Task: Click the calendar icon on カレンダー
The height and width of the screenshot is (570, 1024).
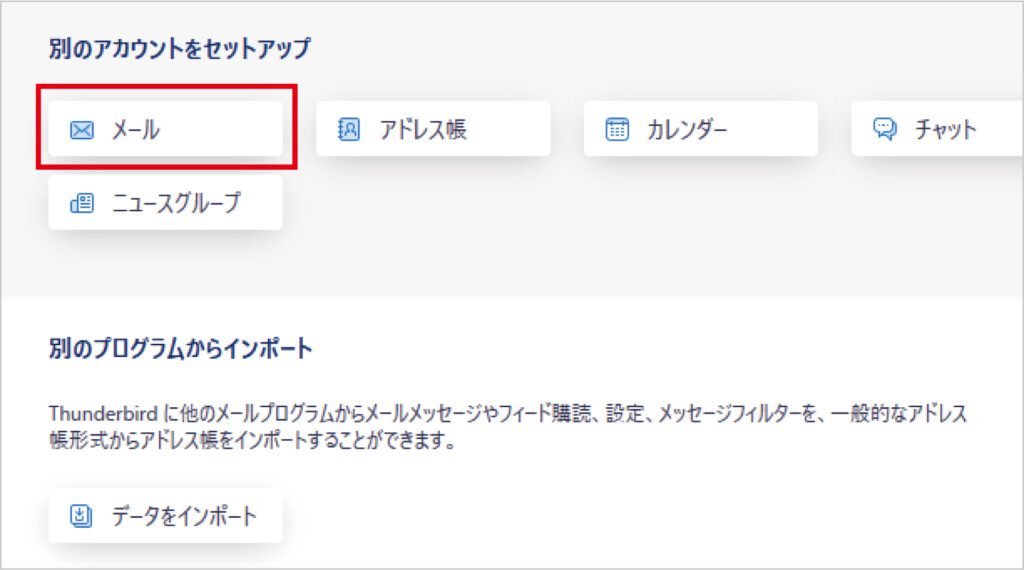Action: coord(617,129)
